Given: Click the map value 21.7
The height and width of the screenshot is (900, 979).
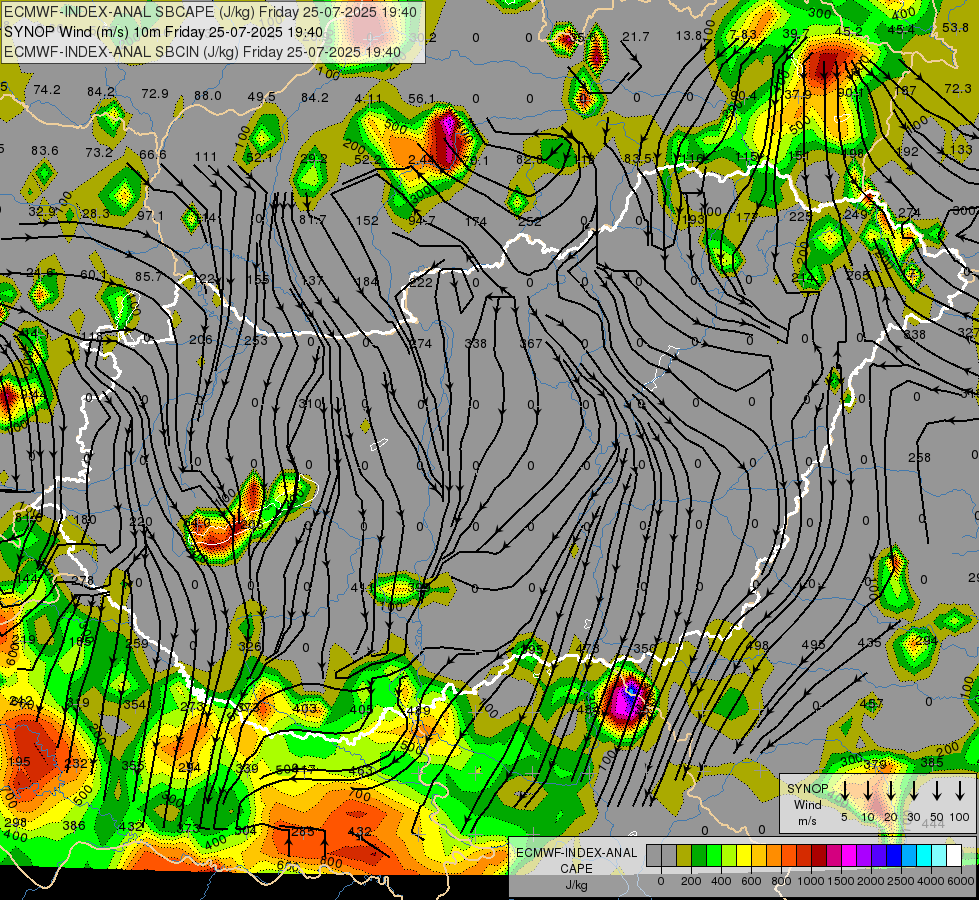Looking at the screenshot, I should (636, 37).
